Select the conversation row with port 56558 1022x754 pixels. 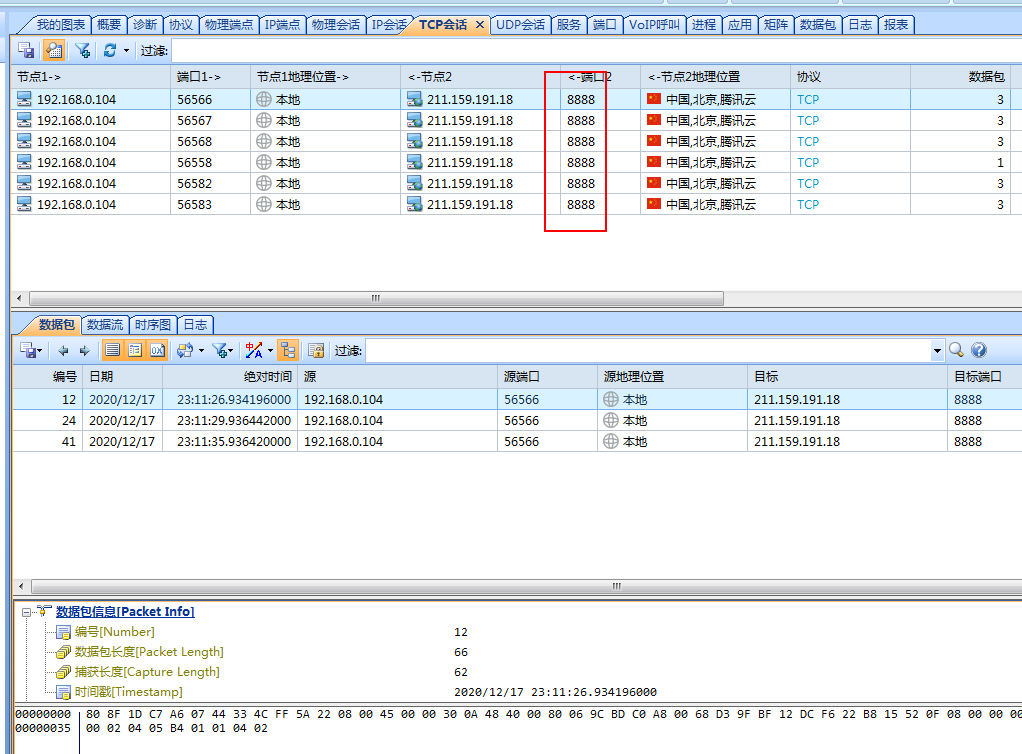pyautogui.click(x=512, y=162)
